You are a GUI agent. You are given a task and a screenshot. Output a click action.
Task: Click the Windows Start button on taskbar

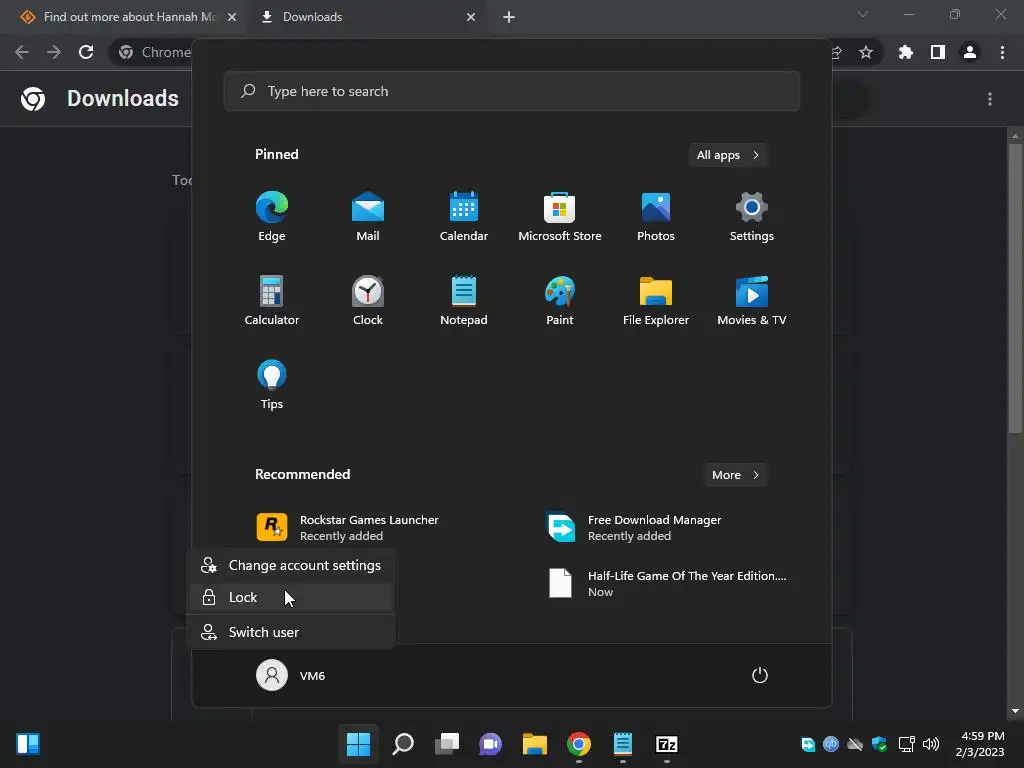click(359, 744)
